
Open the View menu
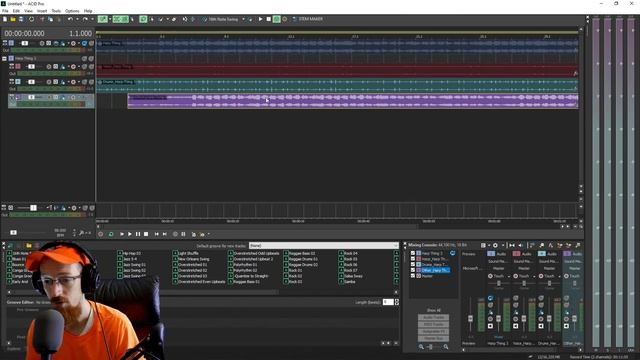point(28,11)
